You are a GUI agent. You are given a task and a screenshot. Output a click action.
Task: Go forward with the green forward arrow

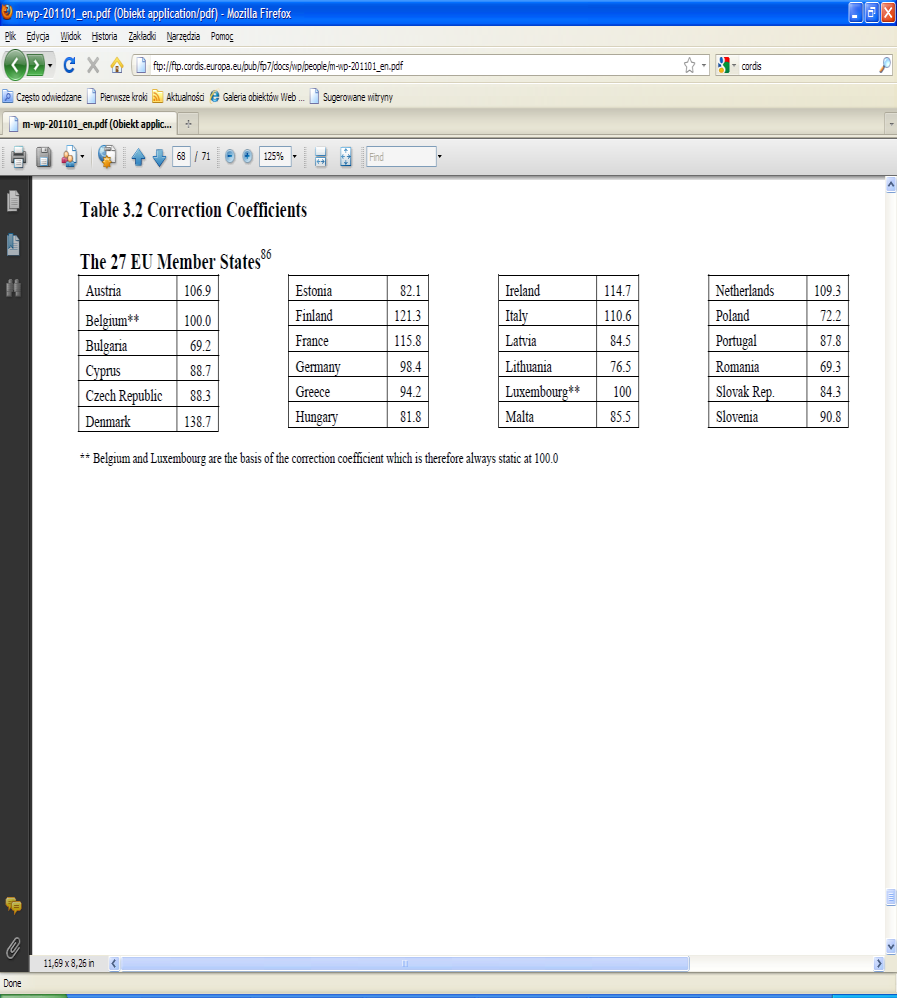(36, 65)
